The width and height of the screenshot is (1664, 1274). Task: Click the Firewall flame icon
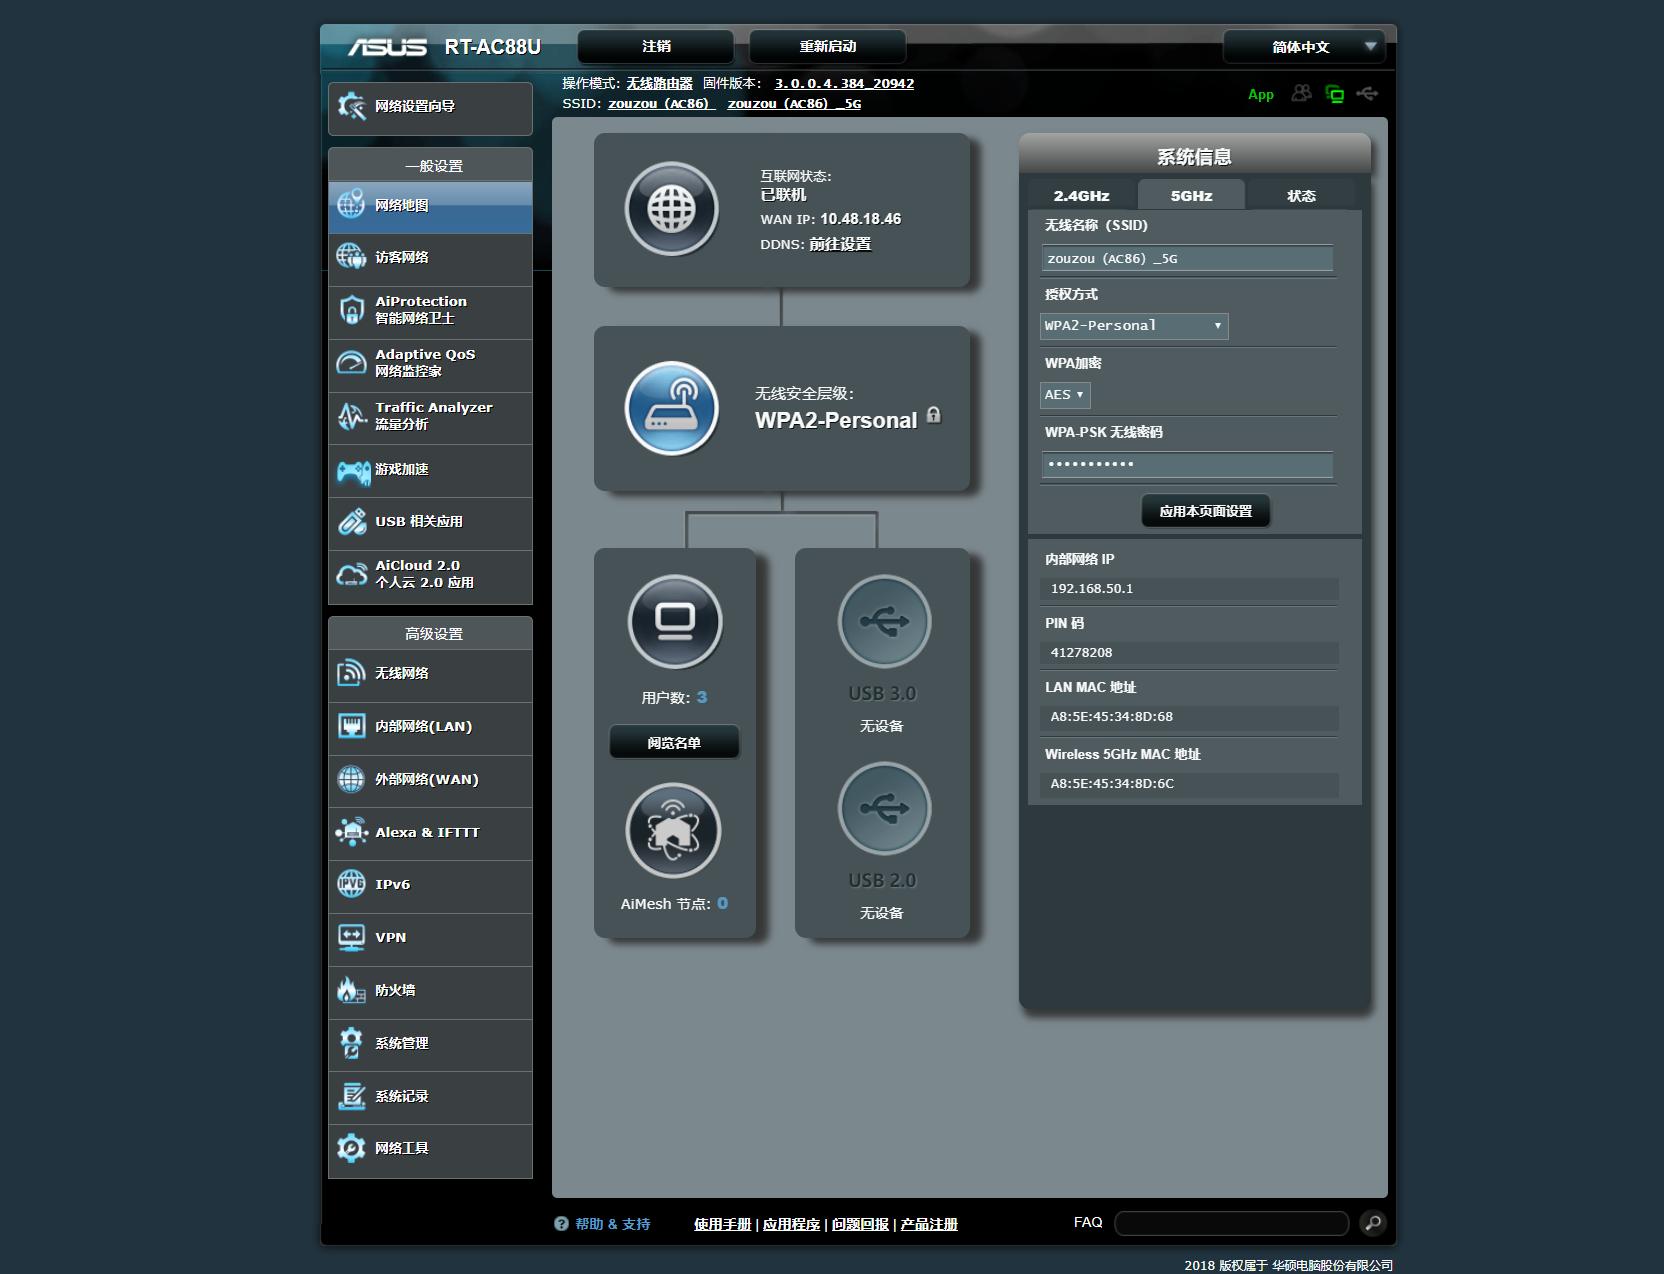coord(350,990)
